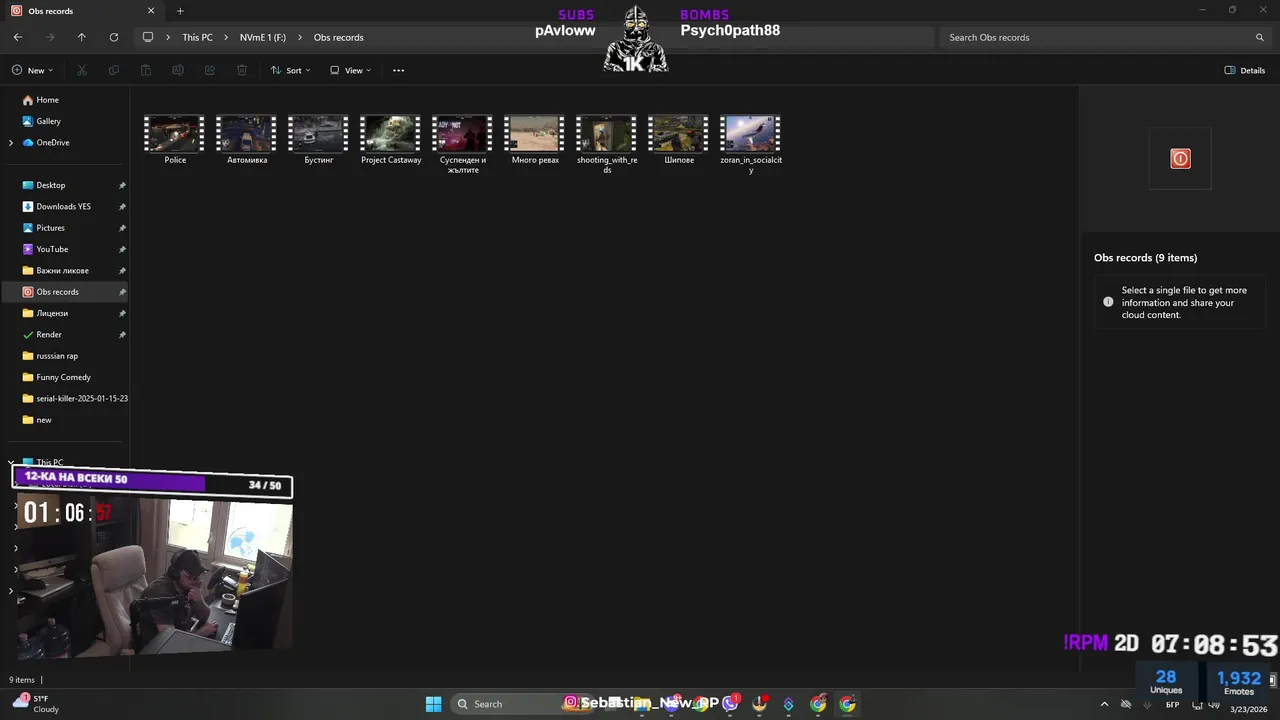Click the Paste clipboard icon
Screen dimensions: 1280x720
pyautogui.click(x=146, y=70)
